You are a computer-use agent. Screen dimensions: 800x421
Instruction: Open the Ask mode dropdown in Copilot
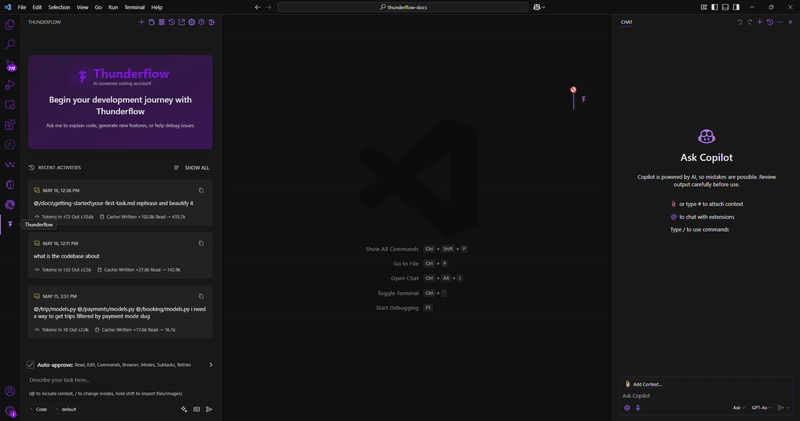click(739, 408)
